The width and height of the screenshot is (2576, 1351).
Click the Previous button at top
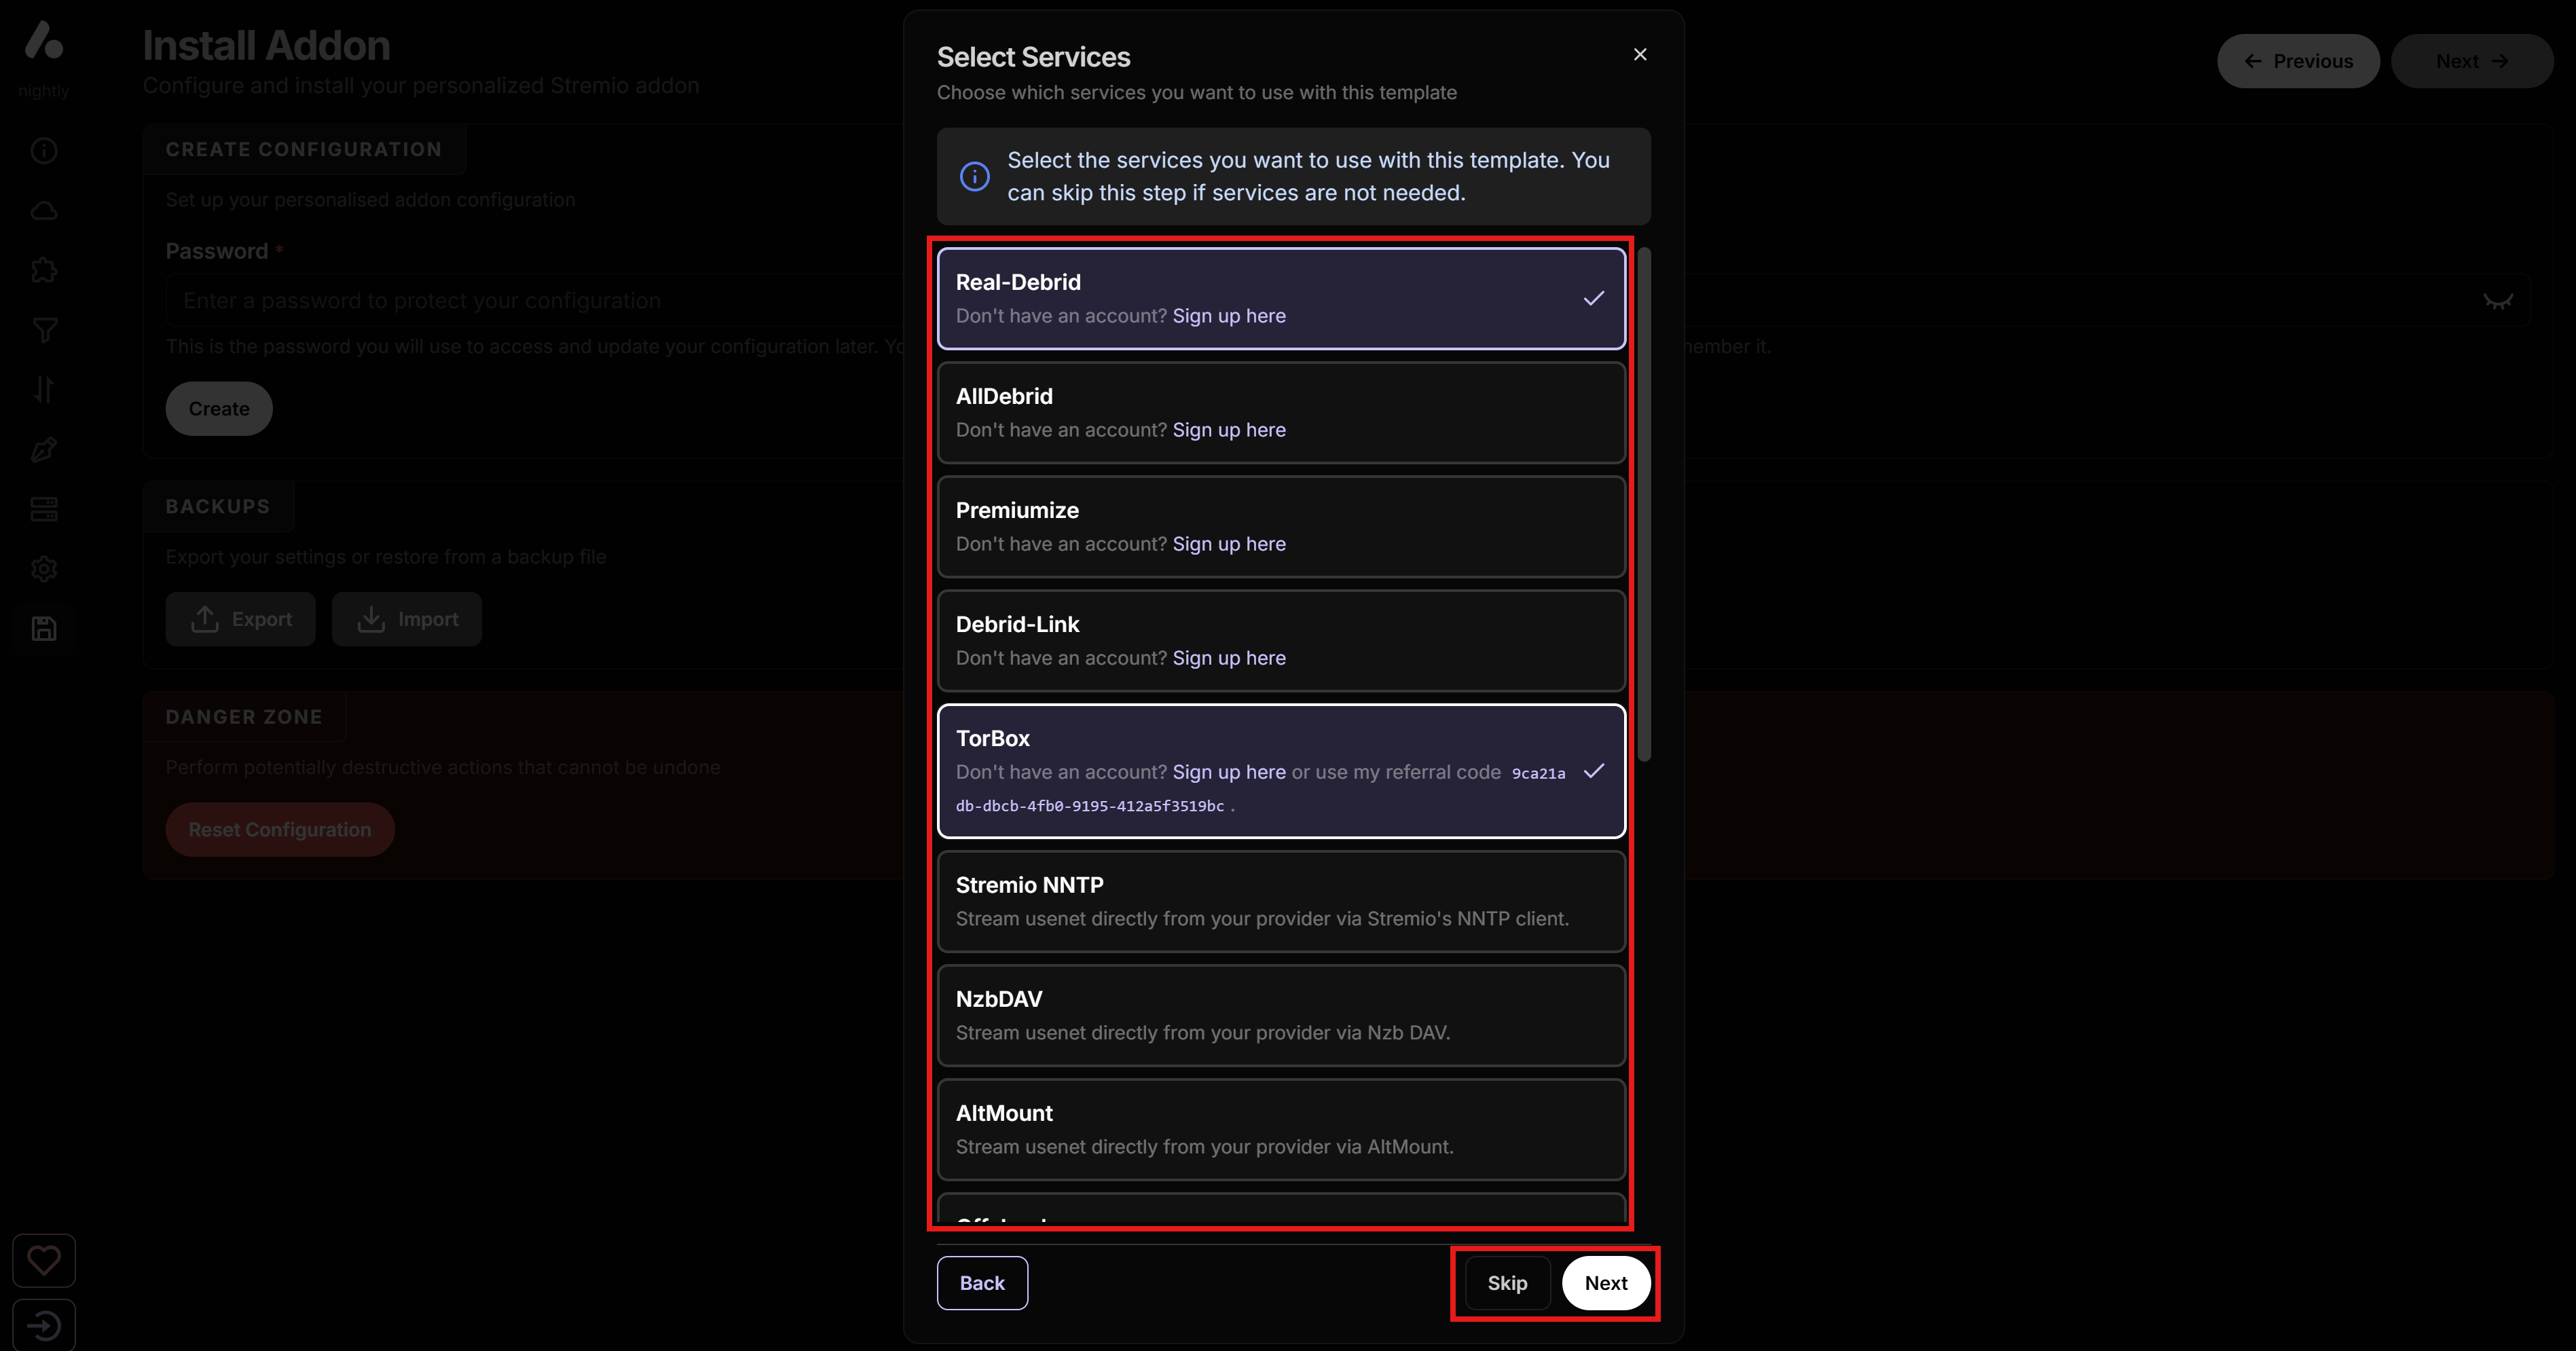(2298, 61)
